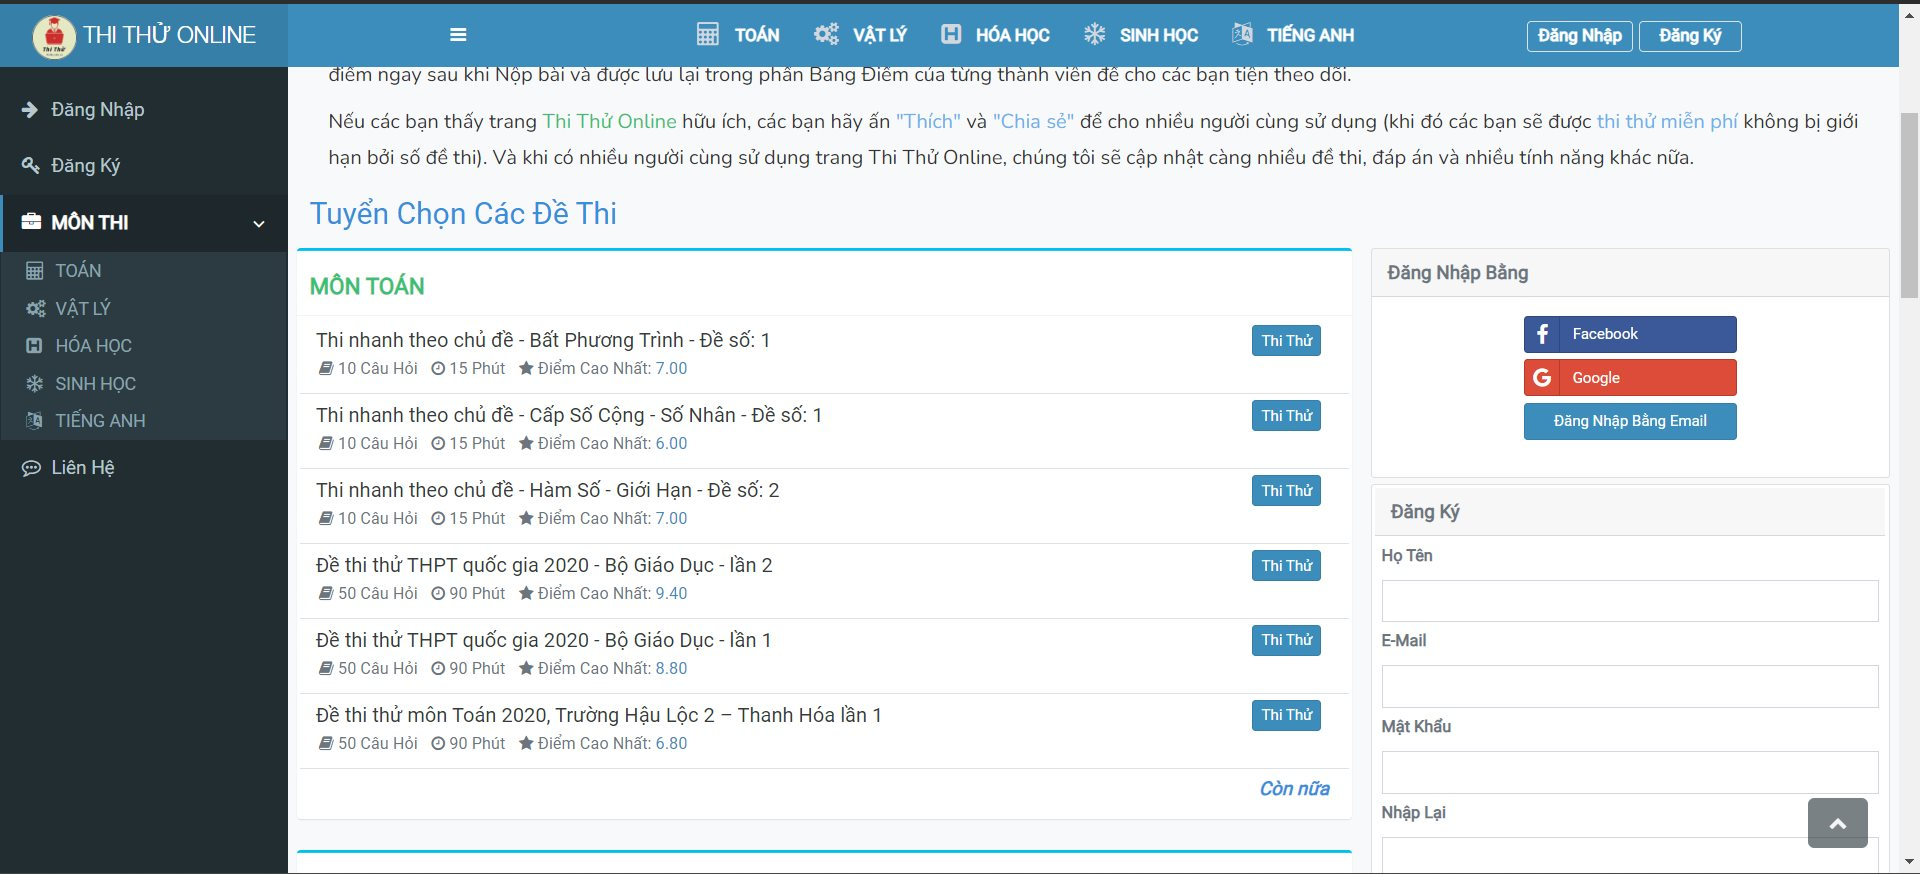1920x874 pixels.
Task: Click the Facebook 'f' logo icon
Action: click(1542, 334)
